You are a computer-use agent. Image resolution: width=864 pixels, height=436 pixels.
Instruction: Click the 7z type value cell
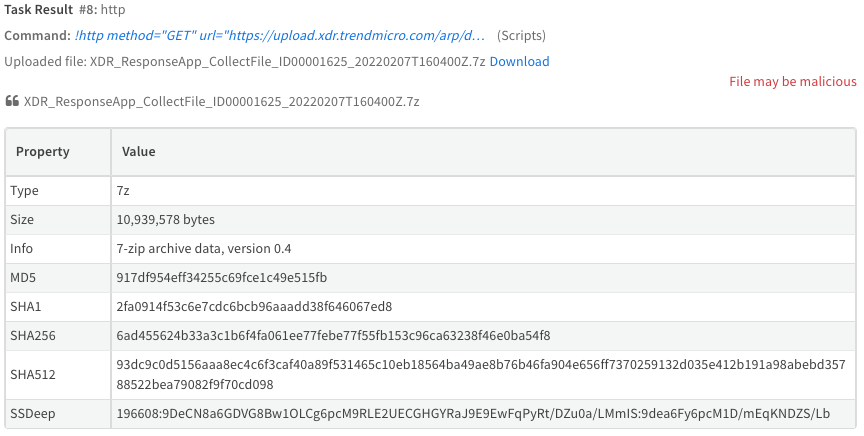tap(124, 190)
